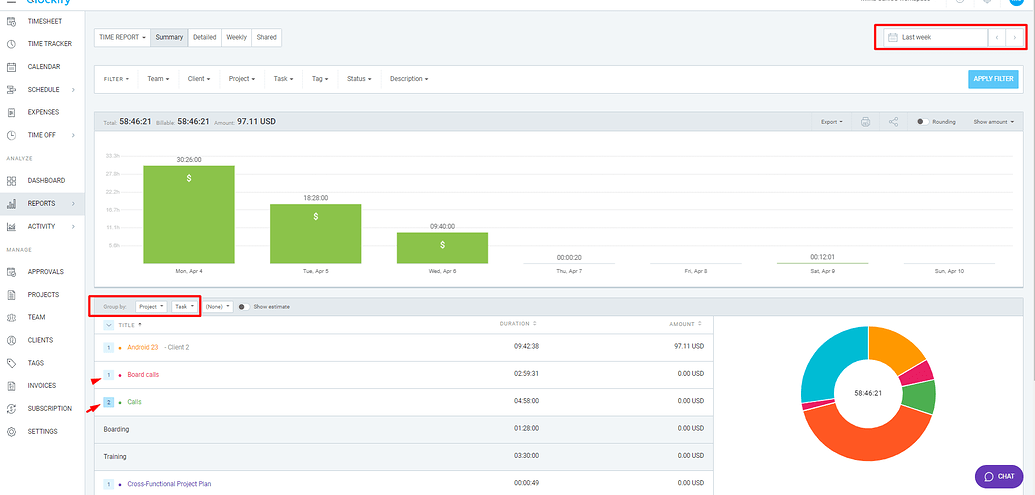Viewport: 1035px width, 495px height.
Task: Open the Export dropdown
Action: tap(832, 122)
